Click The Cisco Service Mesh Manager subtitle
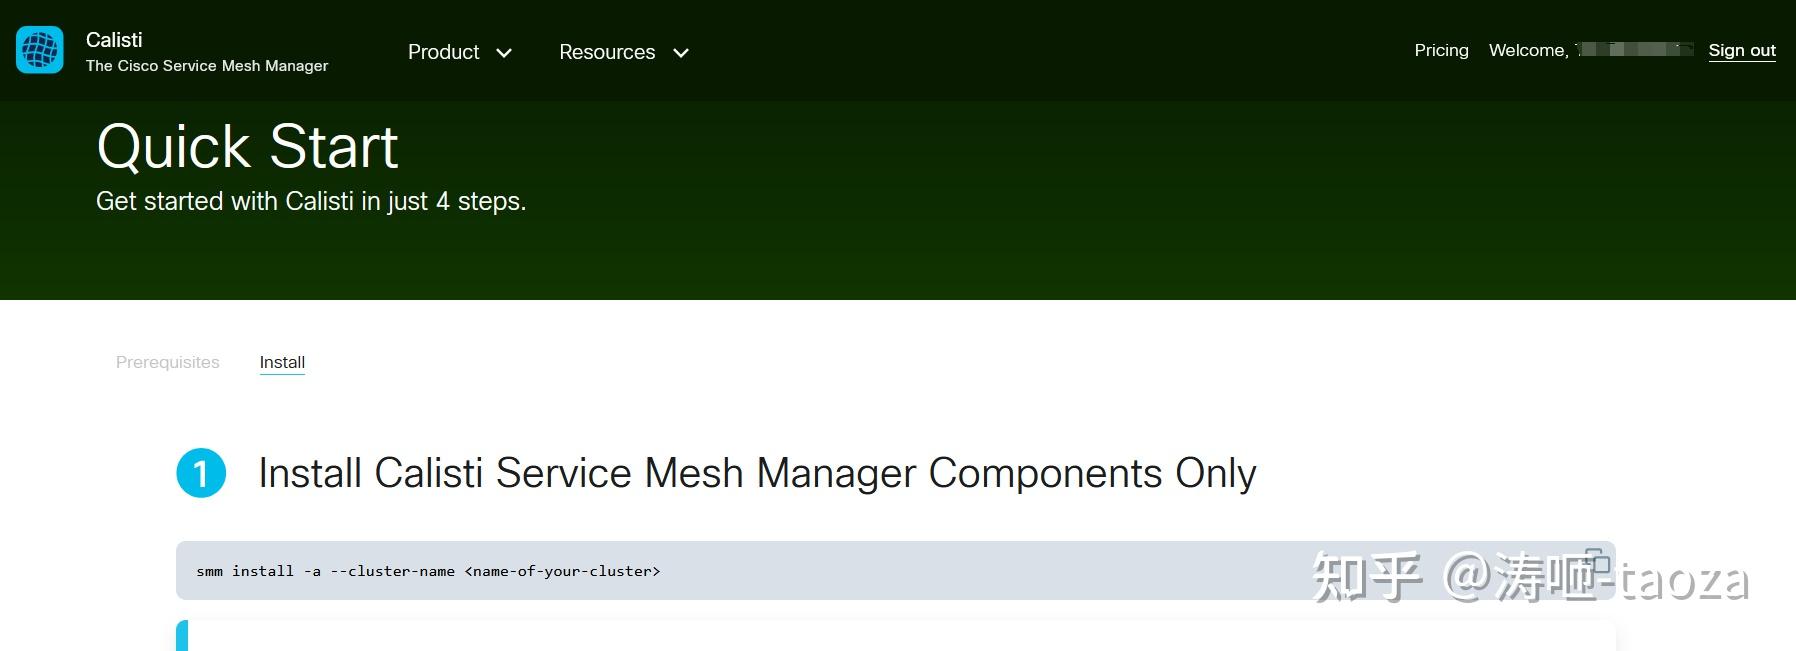The height and width of the screenshot is (651, 1796). tap(207, 66)
